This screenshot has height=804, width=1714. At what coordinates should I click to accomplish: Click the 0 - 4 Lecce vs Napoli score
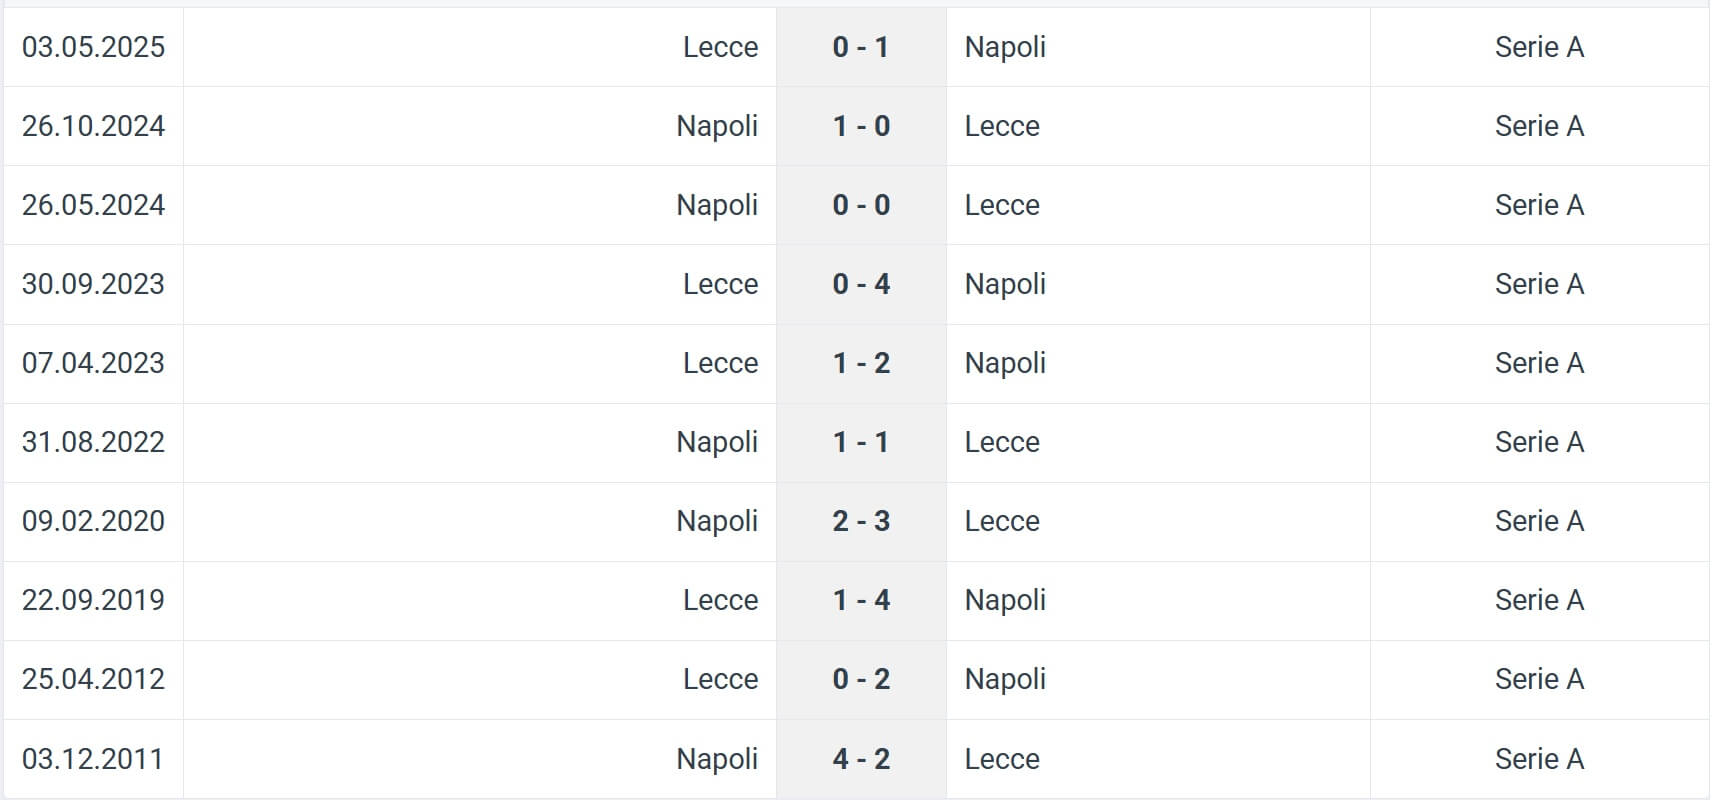(x=860, y=284)
